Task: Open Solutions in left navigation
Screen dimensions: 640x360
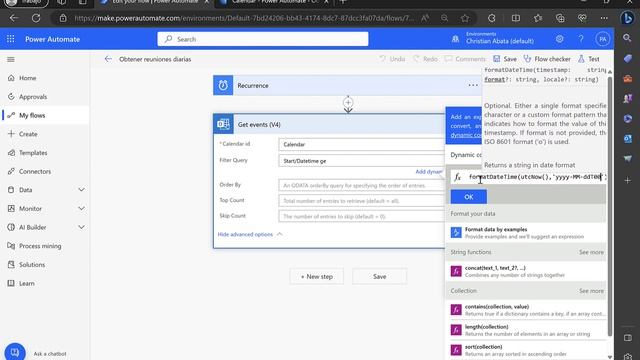Action: tap(32, 264)
